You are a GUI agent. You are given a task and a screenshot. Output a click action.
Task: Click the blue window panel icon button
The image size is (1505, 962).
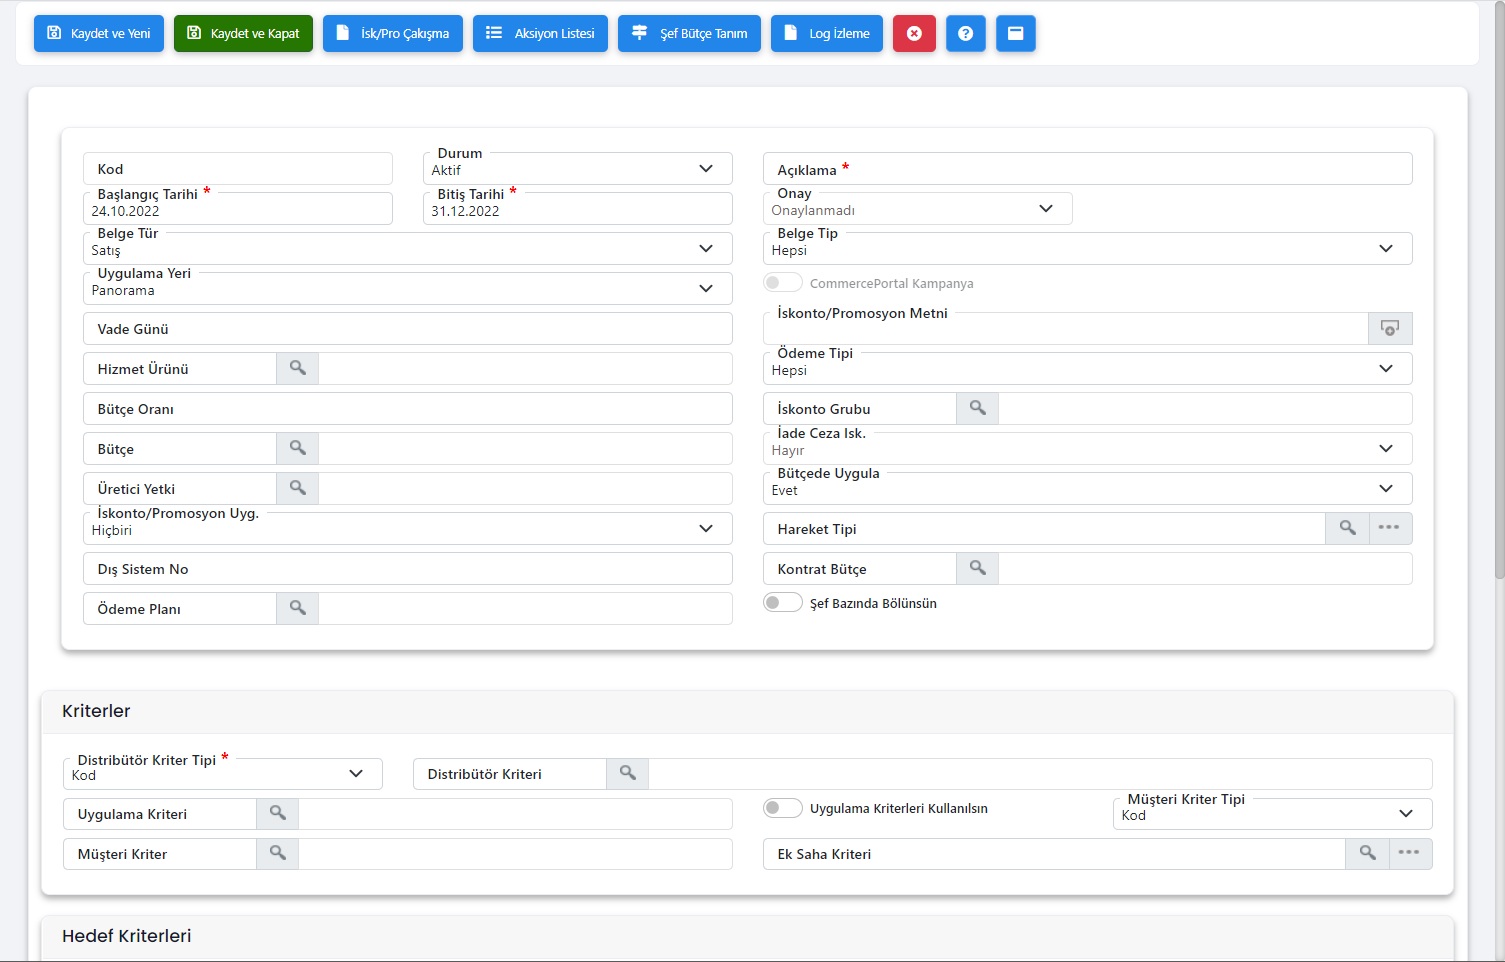point(1015,33)
